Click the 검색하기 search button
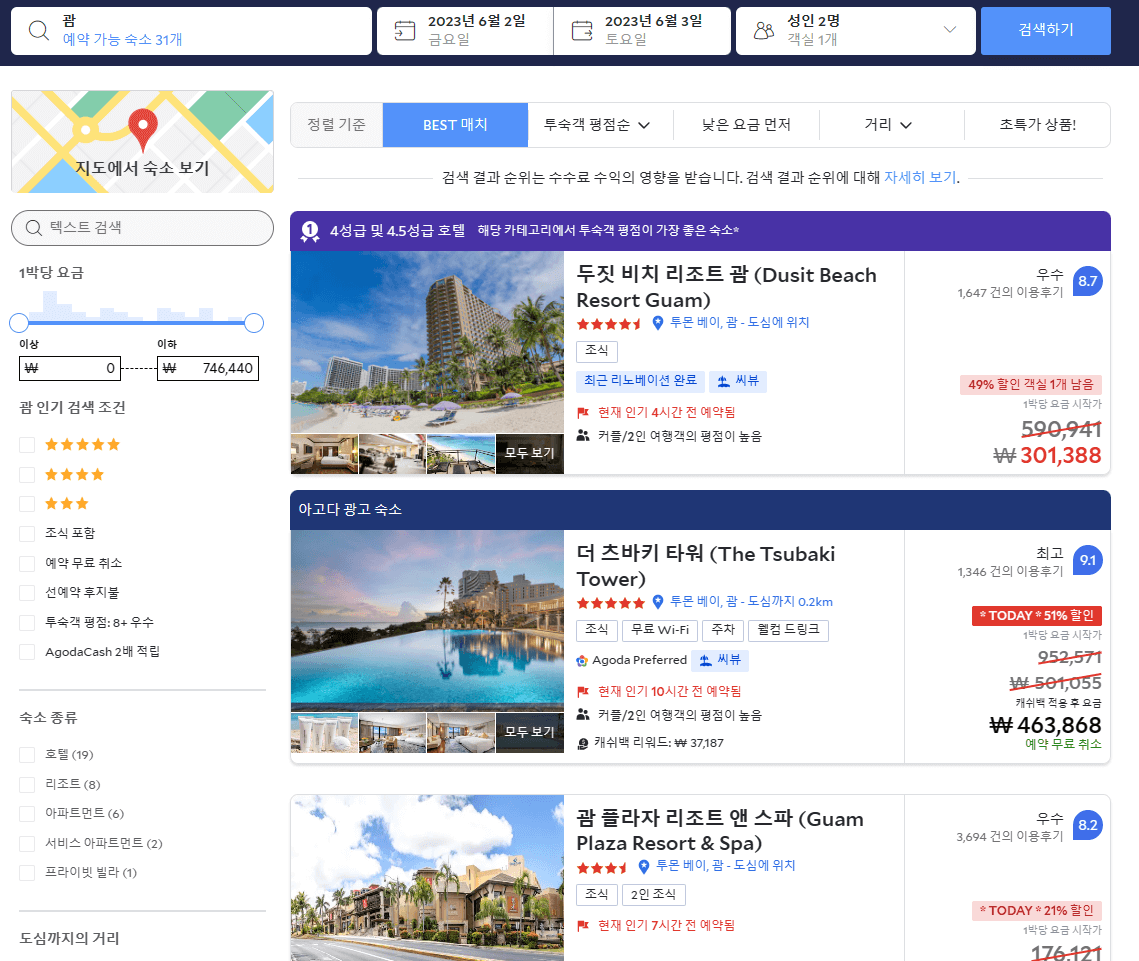 coord(1045,31)
